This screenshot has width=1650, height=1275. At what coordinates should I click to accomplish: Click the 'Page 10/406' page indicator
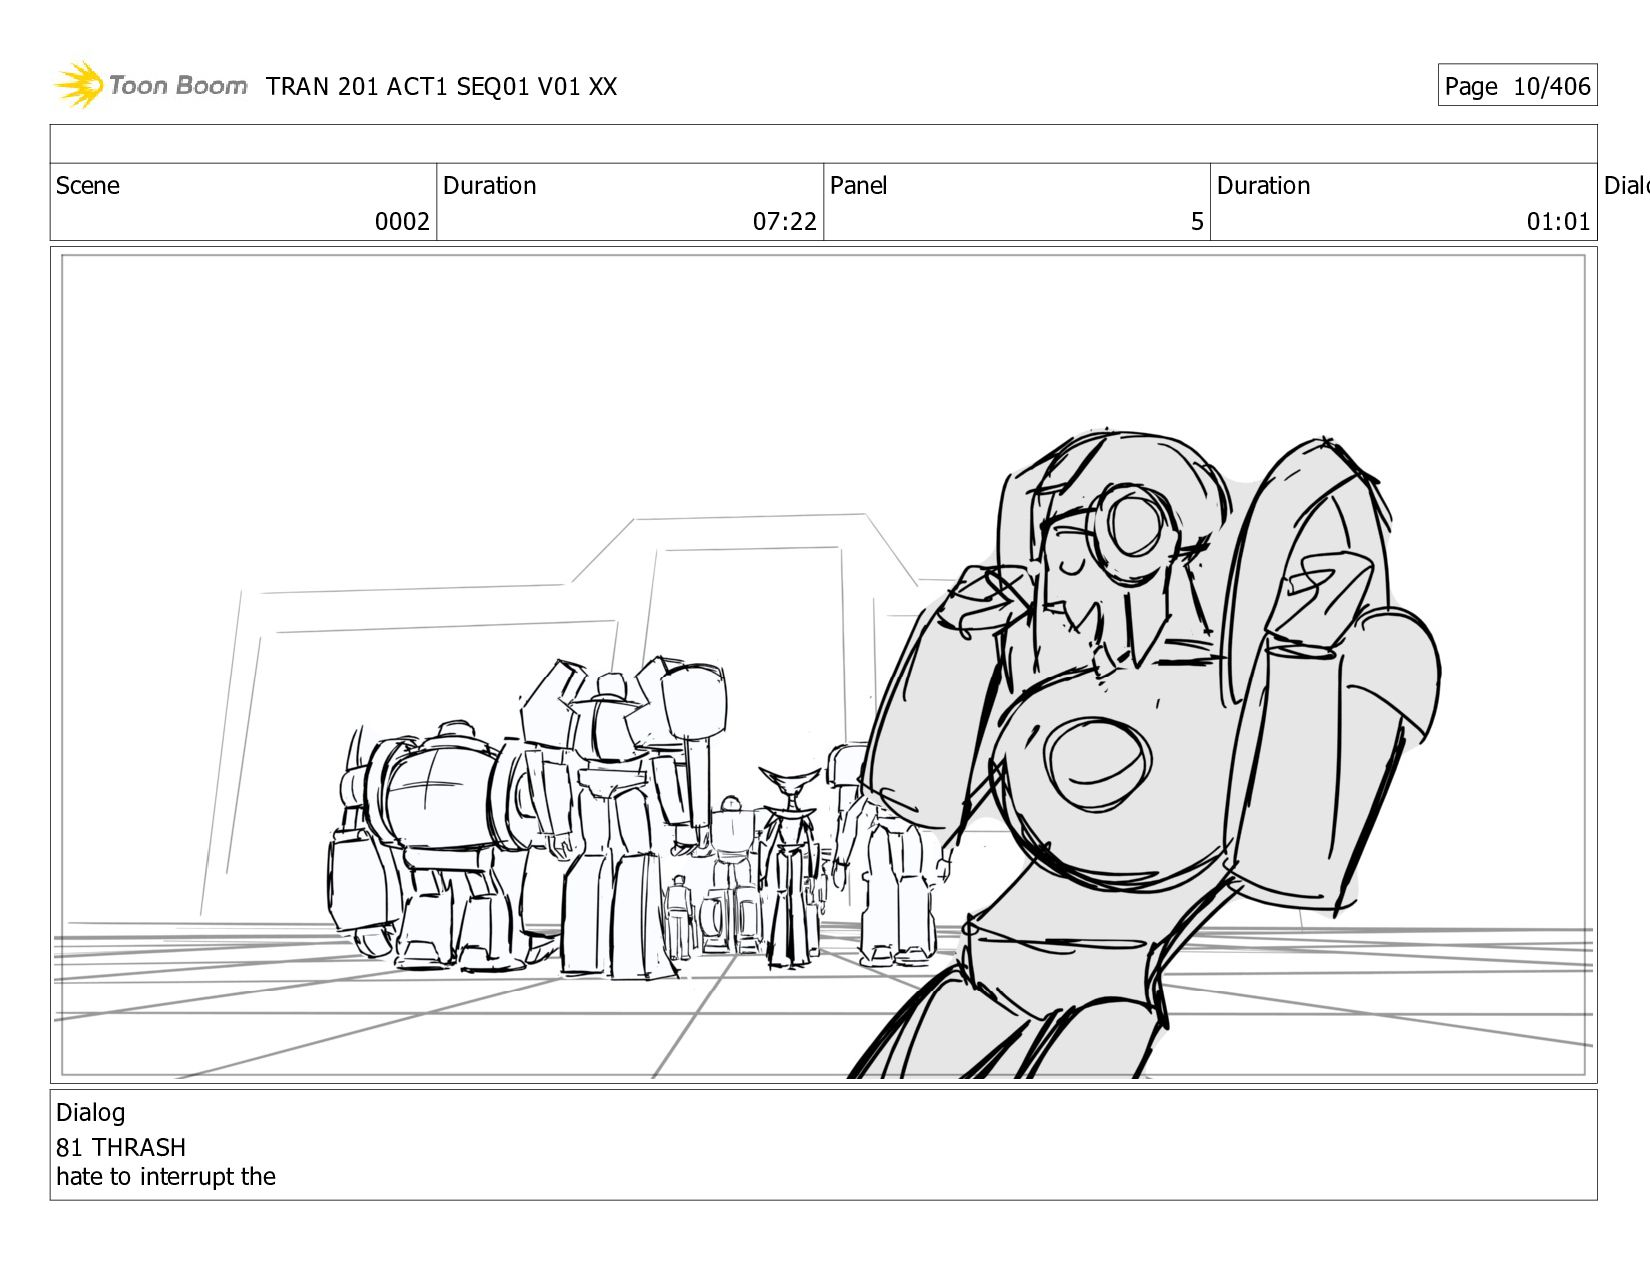[1517, 86]
